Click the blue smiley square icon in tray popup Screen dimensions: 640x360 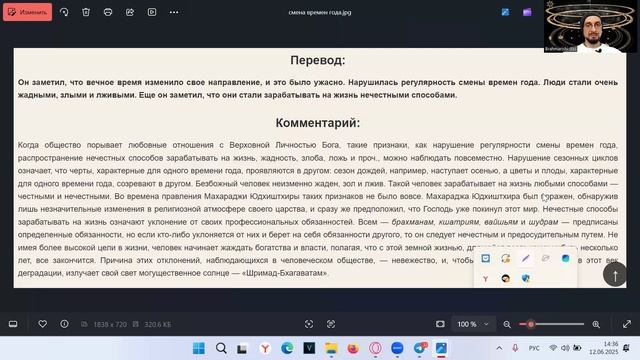(485, 258)
